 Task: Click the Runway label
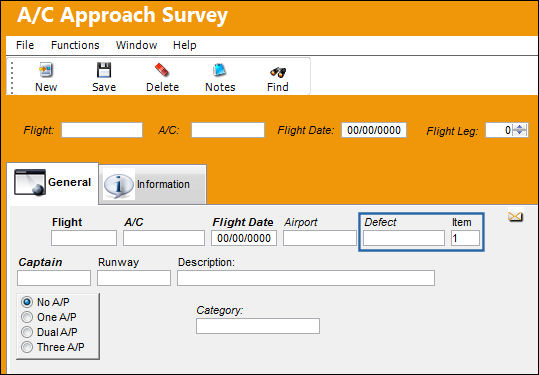pos(119,263)
